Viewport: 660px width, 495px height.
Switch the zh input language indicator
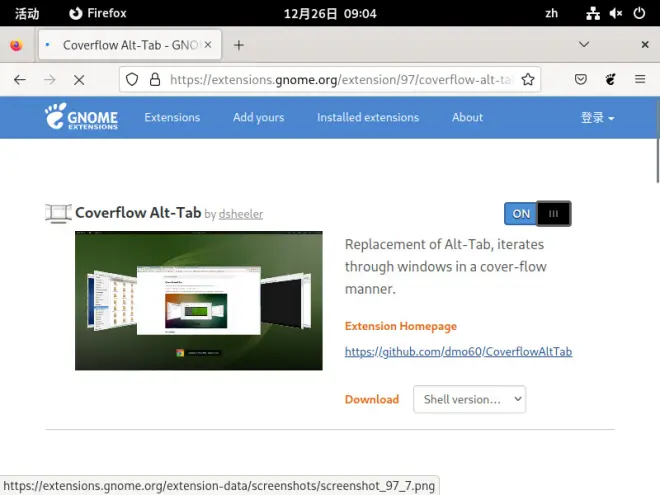(x=551, y=13)
